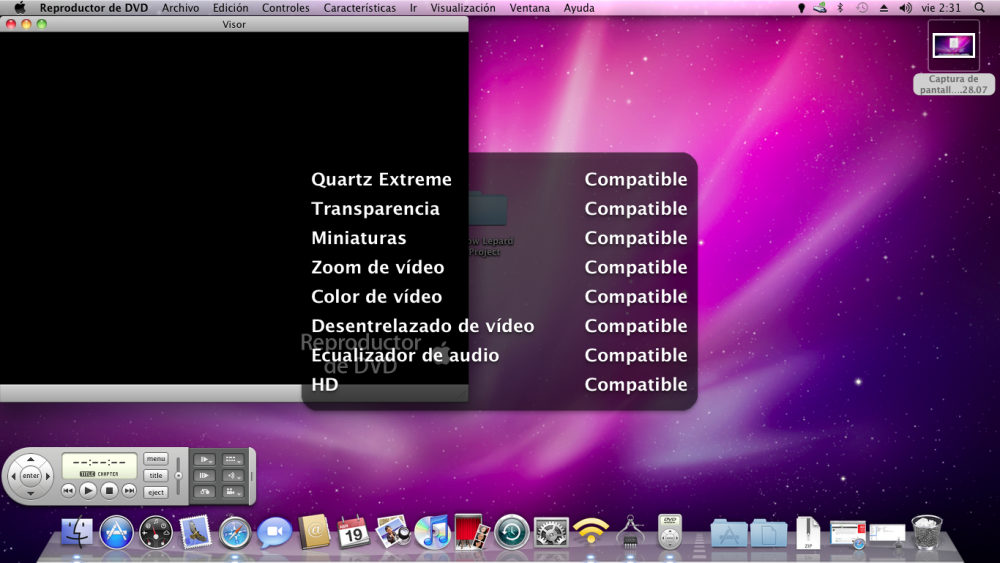
Task: Click the enter button on controller pad
Action: 31,476
